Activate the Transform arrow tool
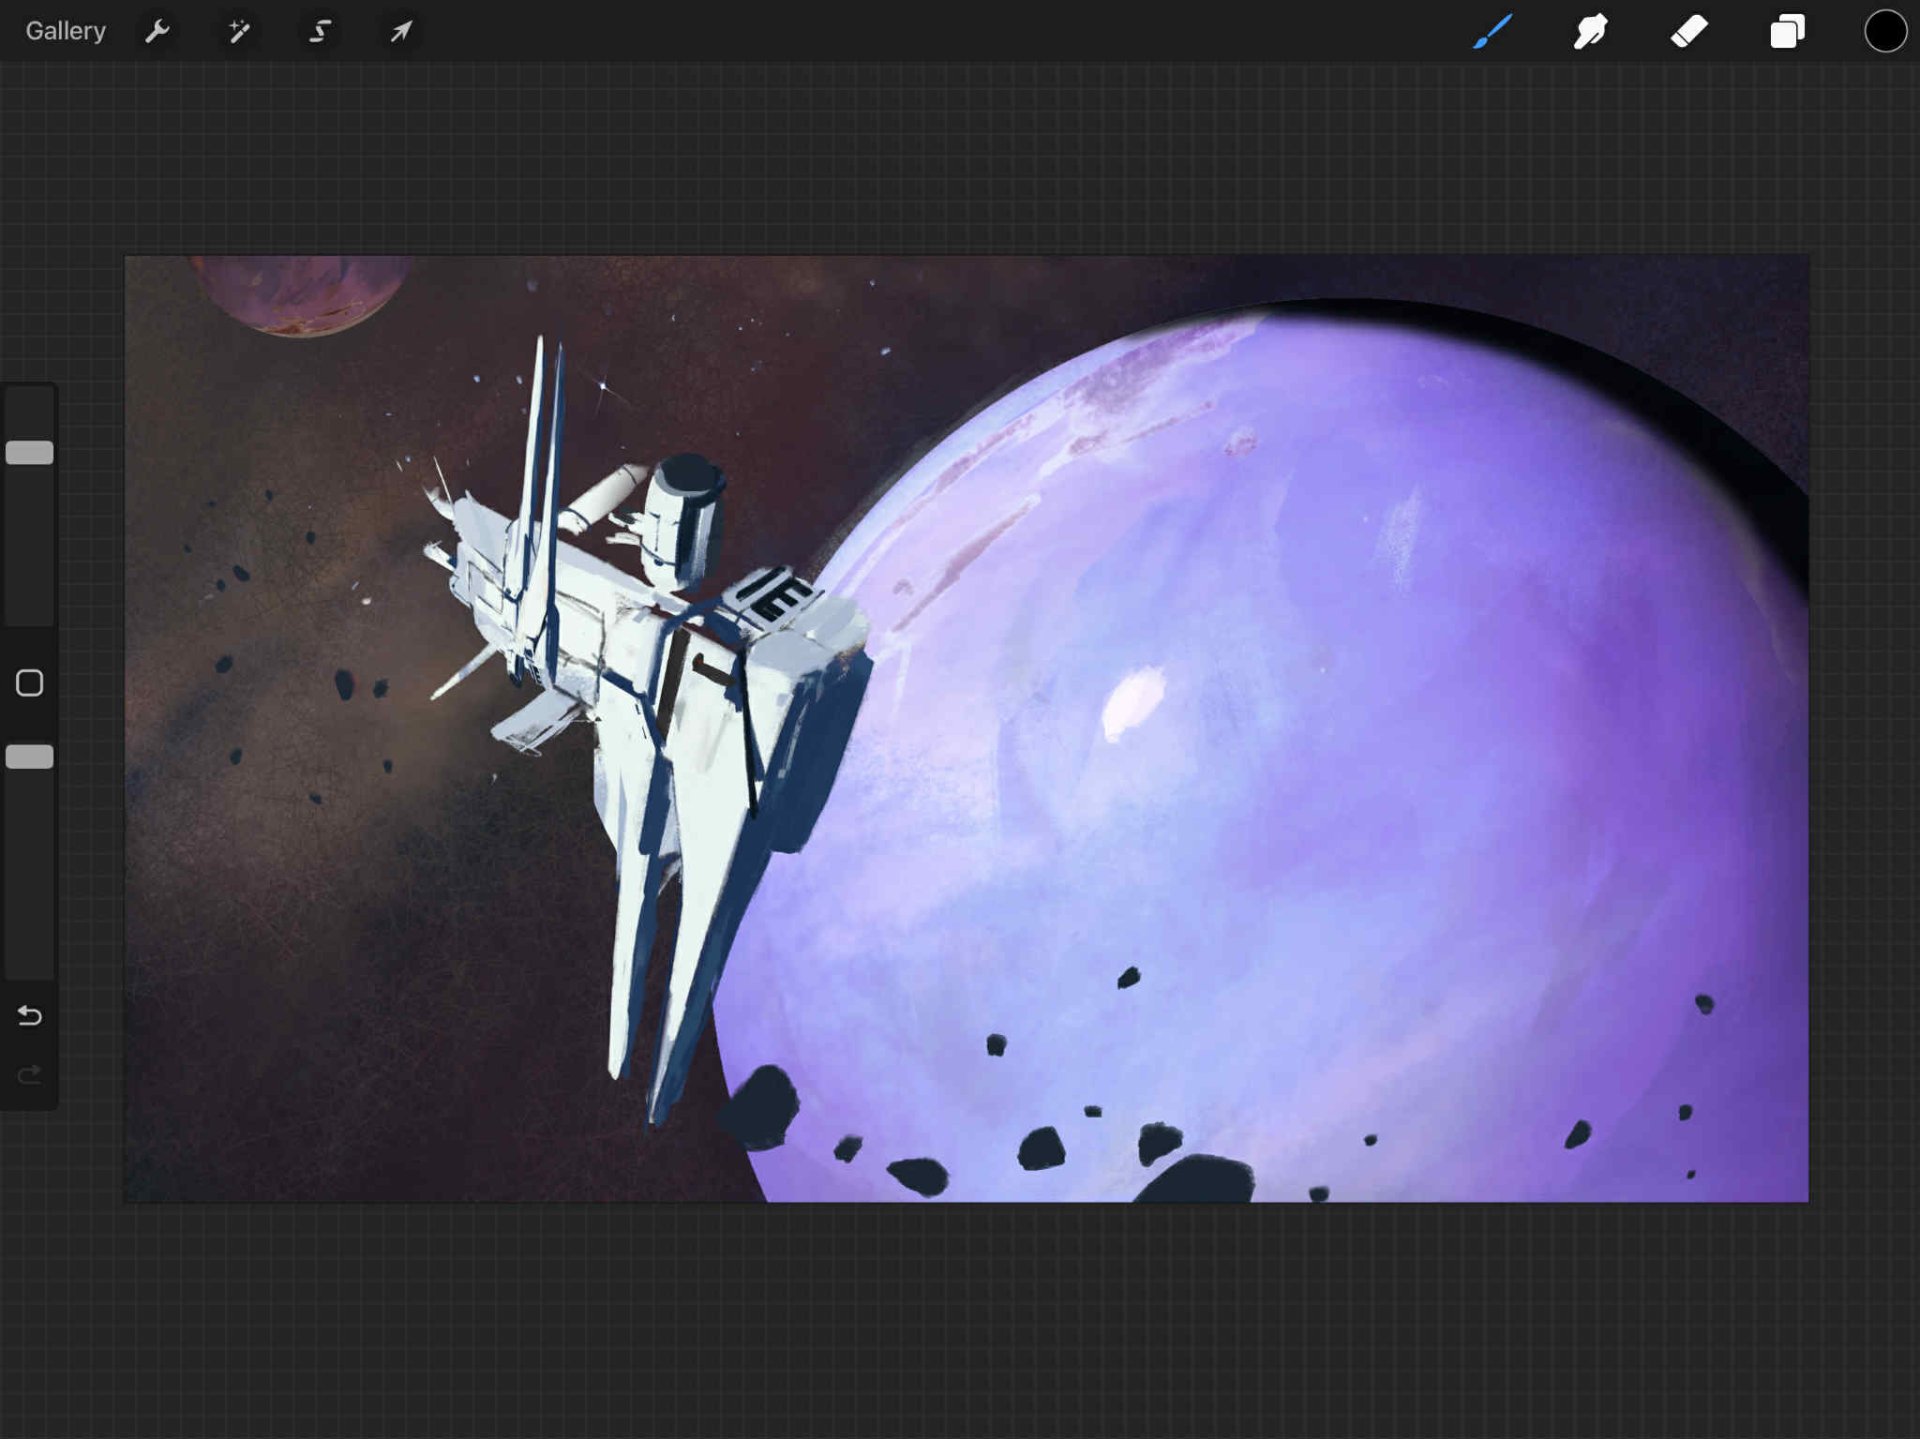The height and width of the screenshot is (1439, 1920). [401, 32]
